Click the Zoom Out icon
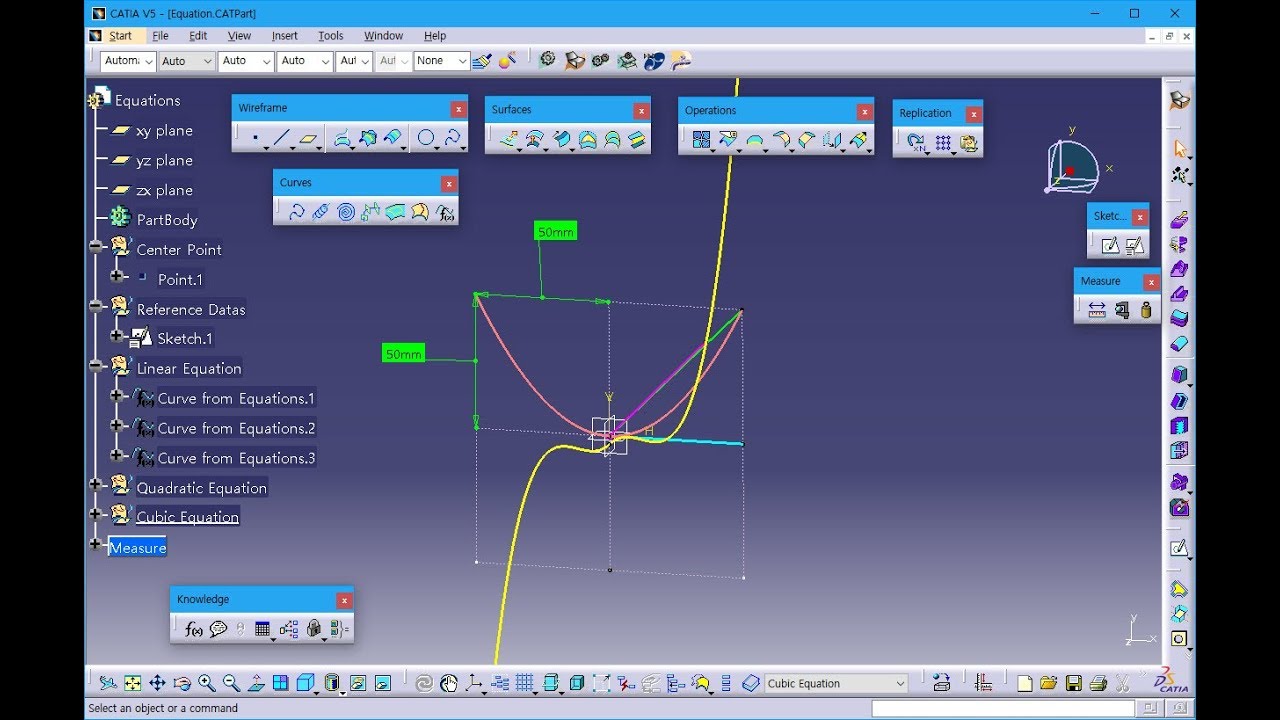1280x720 pixels. (x=231, y=684)
